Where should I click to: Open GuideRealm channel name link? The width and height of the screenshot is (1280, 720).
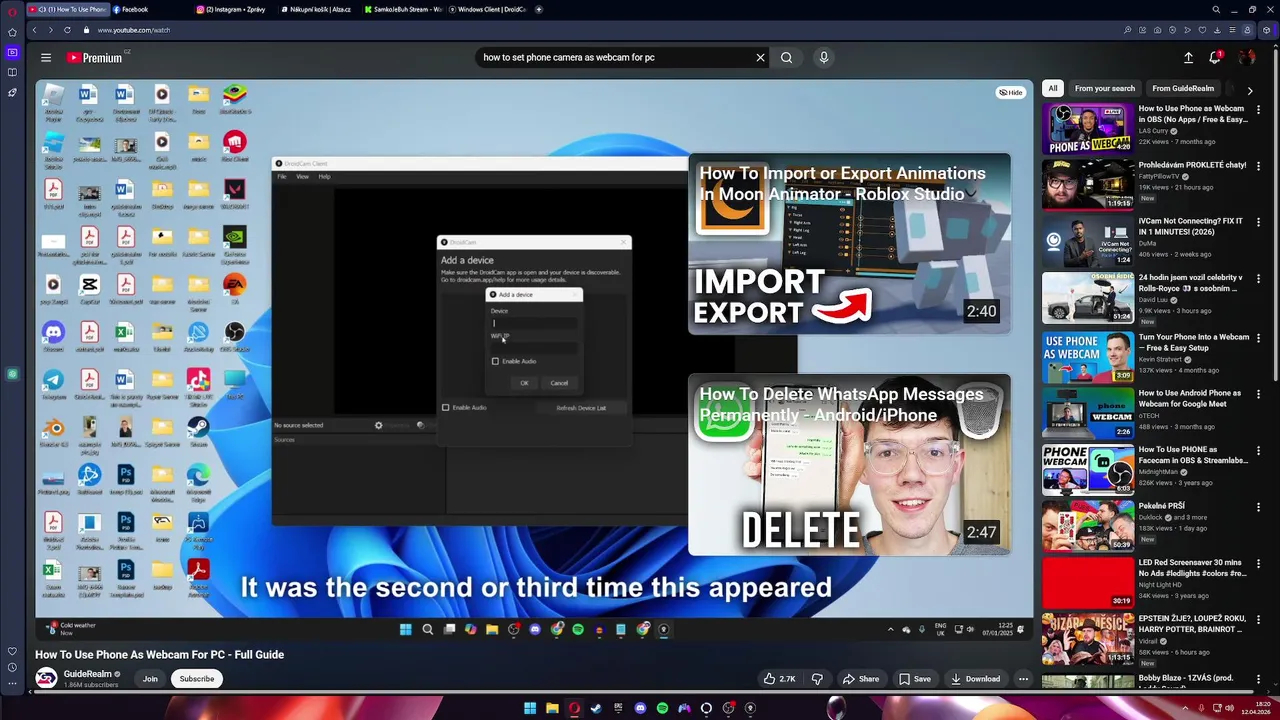(88, 674)
